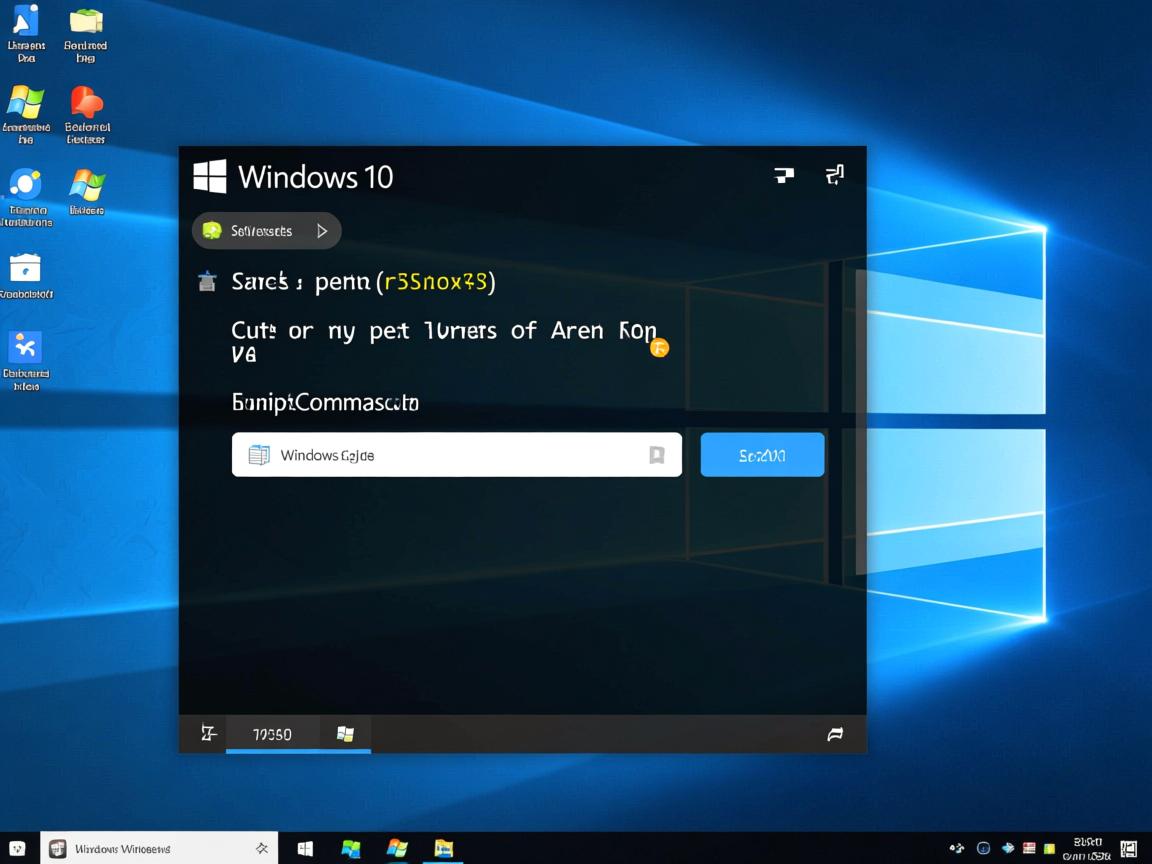This screenshot has height=864, width=1152.
Task: Open the arrow next to the second header icon
Action: click(x=835, y=174)
